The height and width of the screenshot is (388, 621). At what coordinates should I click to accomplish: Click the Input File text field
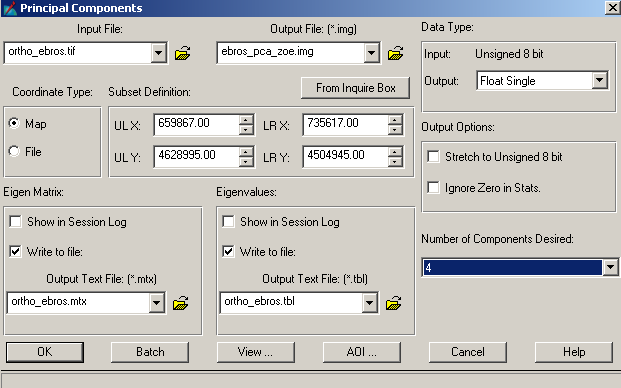pos(78,53)
